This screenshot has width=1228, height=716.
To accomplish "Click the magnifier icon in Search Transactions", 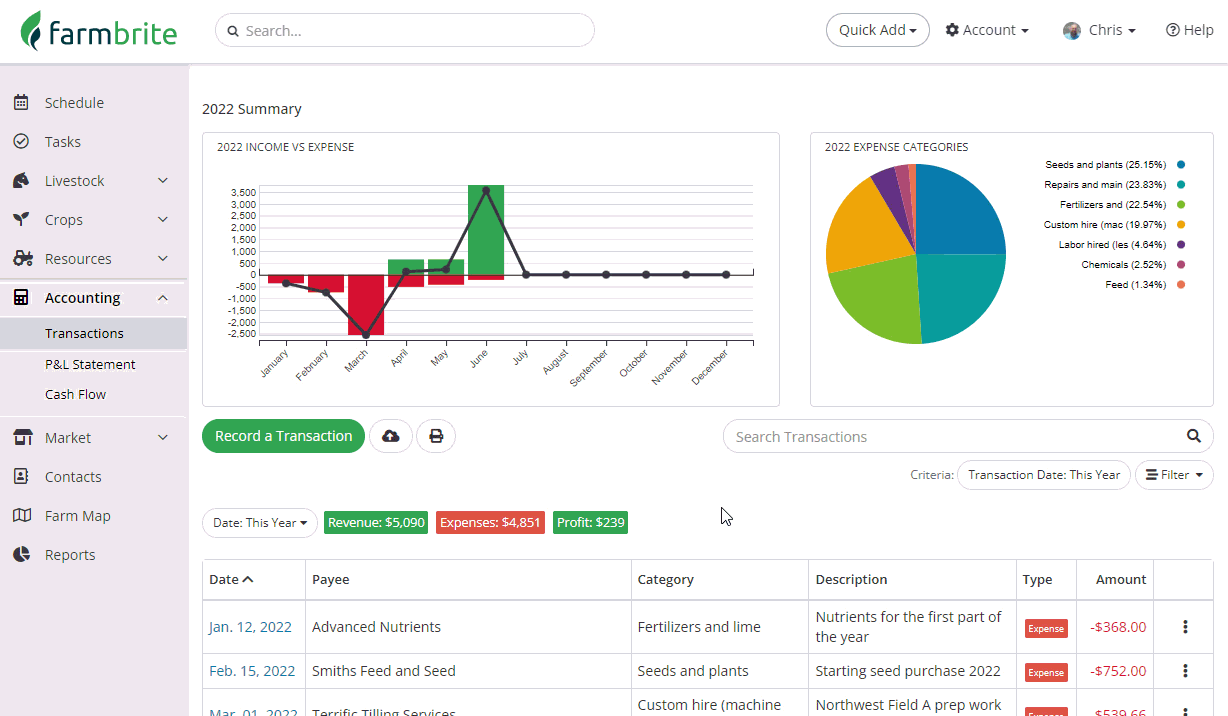I will coord(1193,436).
